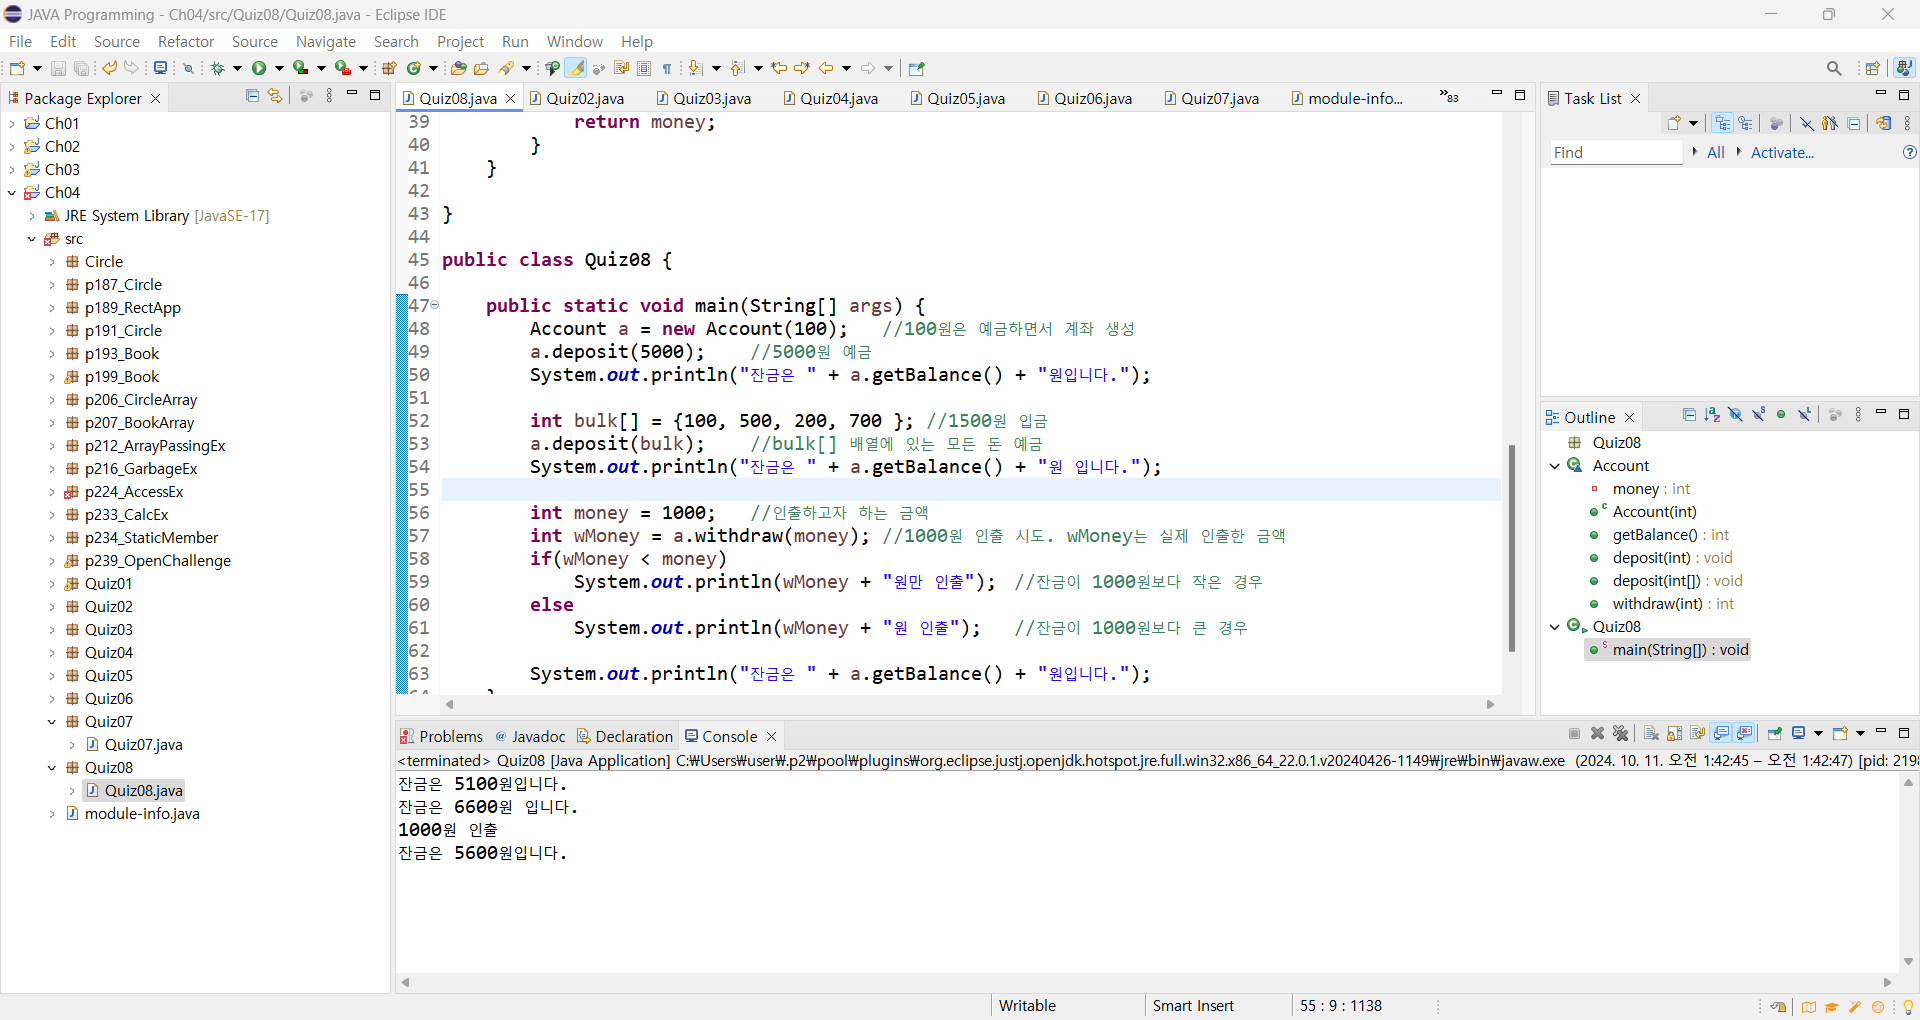The height and width of the screenshot is (1020, 1920).
Task: Toggle Hide Fields in Outline view
Action: pyautogui.click(x=1735, y=415)
